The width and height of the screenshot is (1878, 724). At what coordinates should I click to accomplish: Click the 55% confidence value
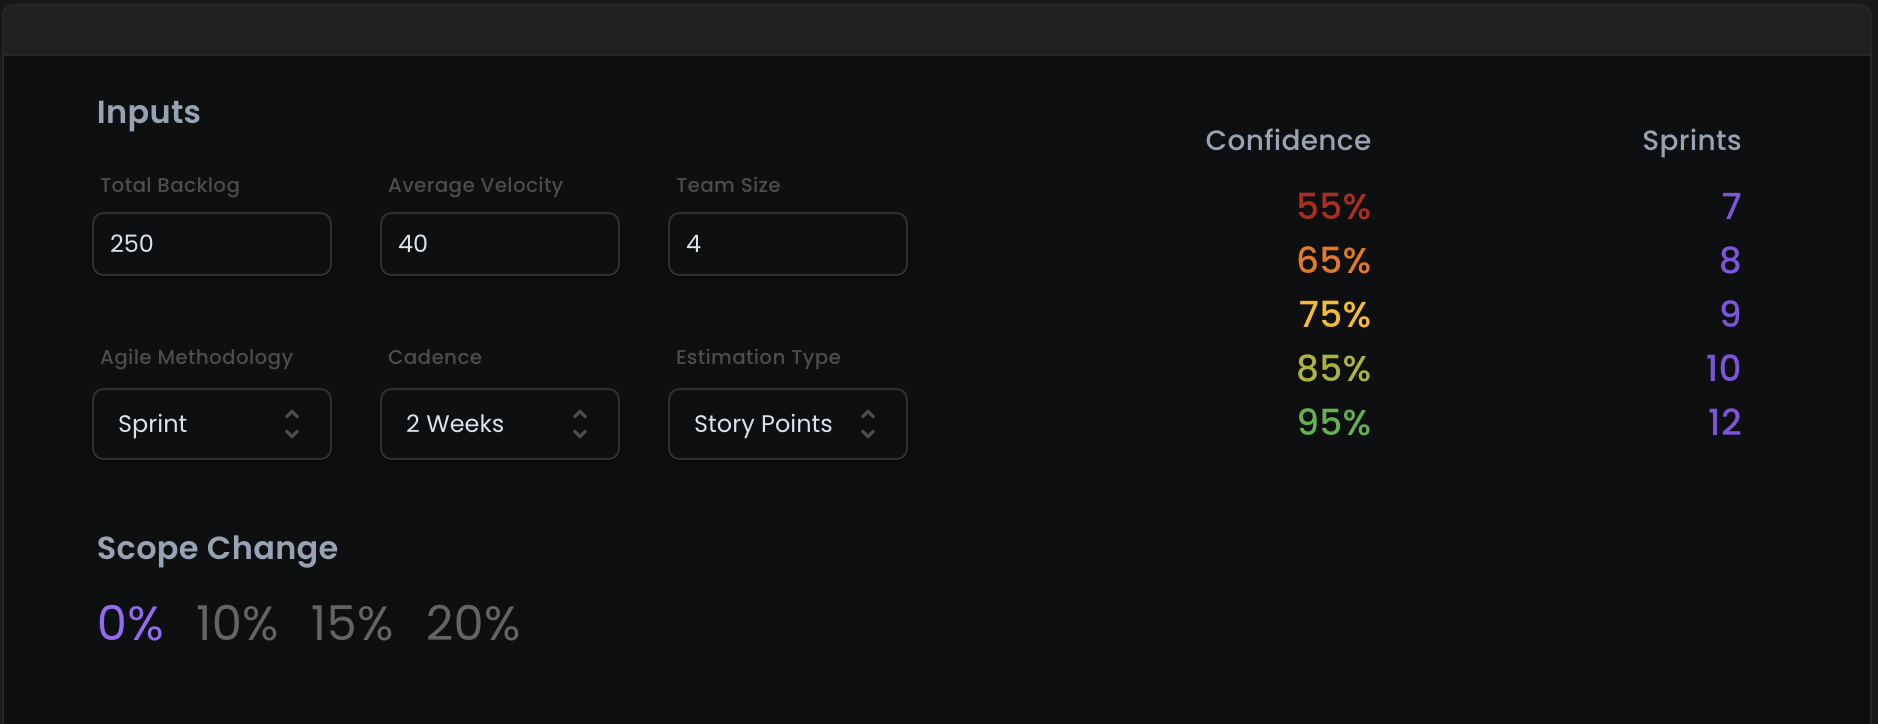(1333, 207)
